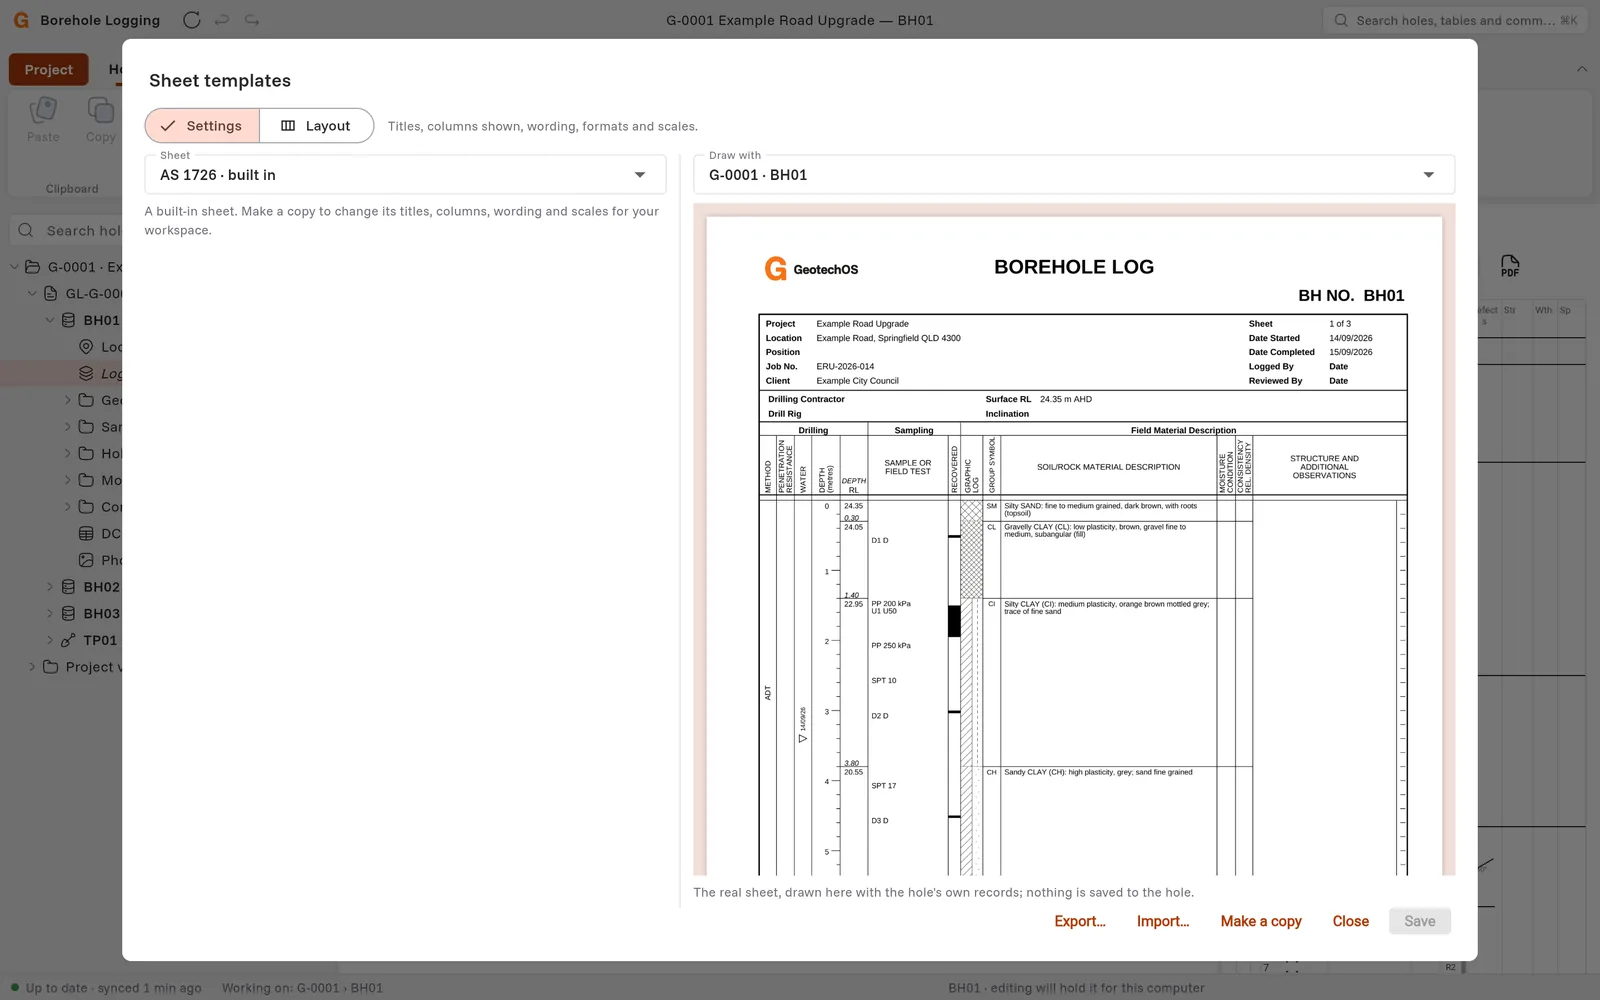This screenshot has height=1000, width=1600.
Task: Click the PDF export icon
Action: (x=1510, y=266)
